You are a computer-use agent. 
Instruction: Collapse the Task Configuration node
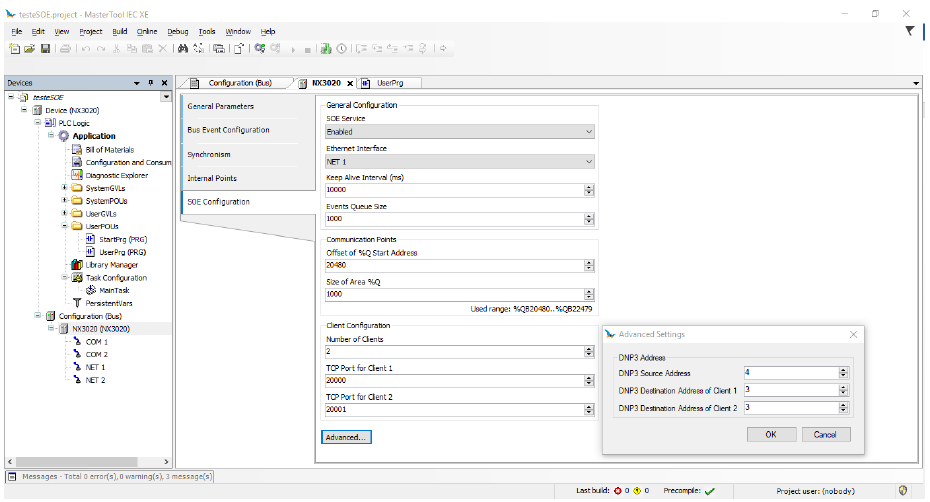(65, 277)
